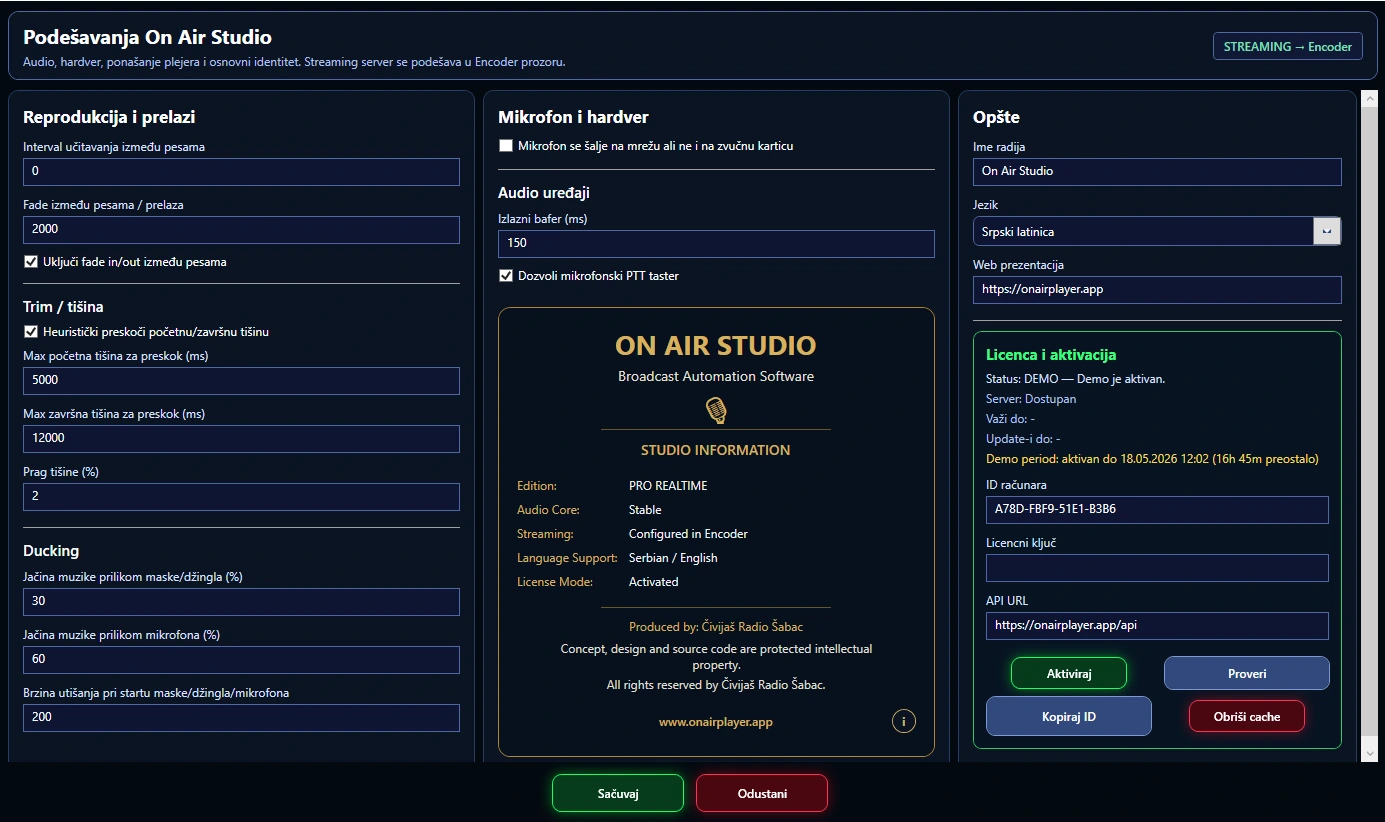Select the 'ID računara' field
Image resolution: width=1385 pixels, height=822 pixels.
[x=1157, y=510]
